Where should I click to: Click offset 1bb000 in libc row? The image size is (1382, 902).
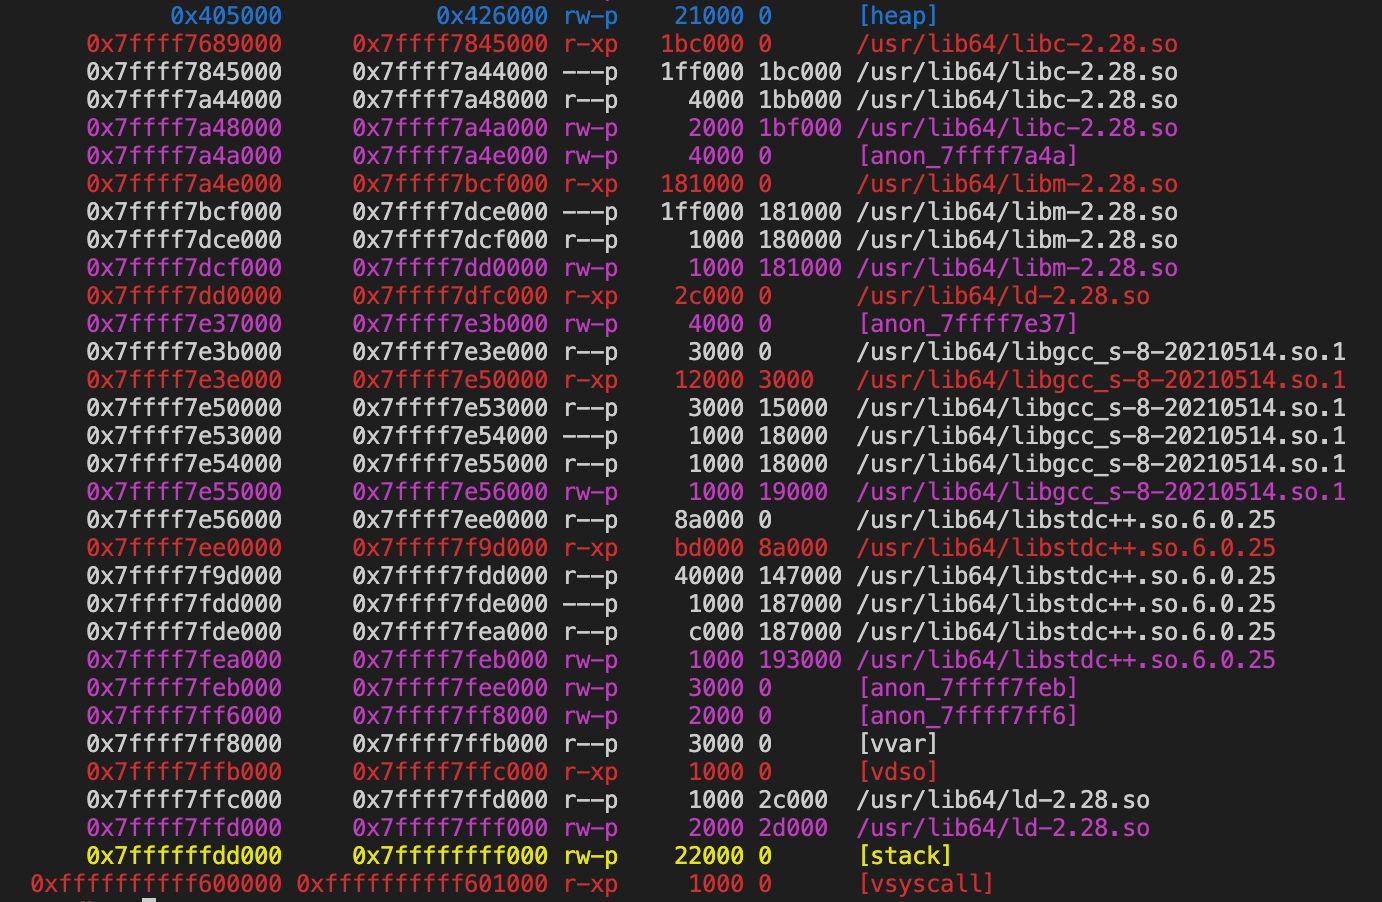tap(800, 100)
